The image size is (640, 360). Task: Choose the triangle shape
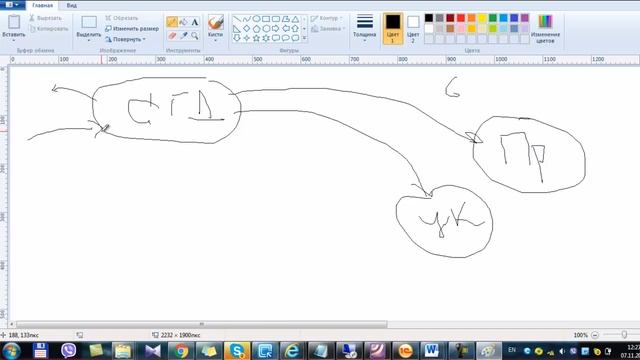click(x=295, y=19)
